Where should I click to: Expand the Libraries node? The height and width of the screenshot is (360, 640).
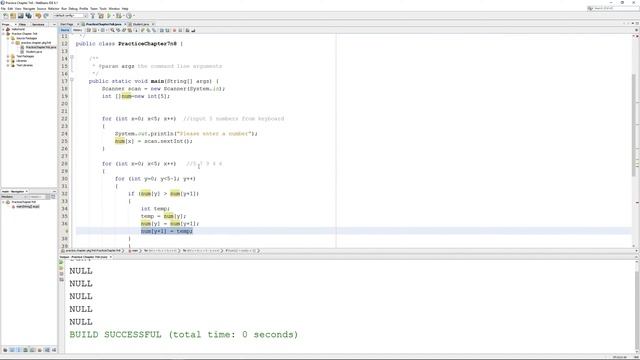8,61
